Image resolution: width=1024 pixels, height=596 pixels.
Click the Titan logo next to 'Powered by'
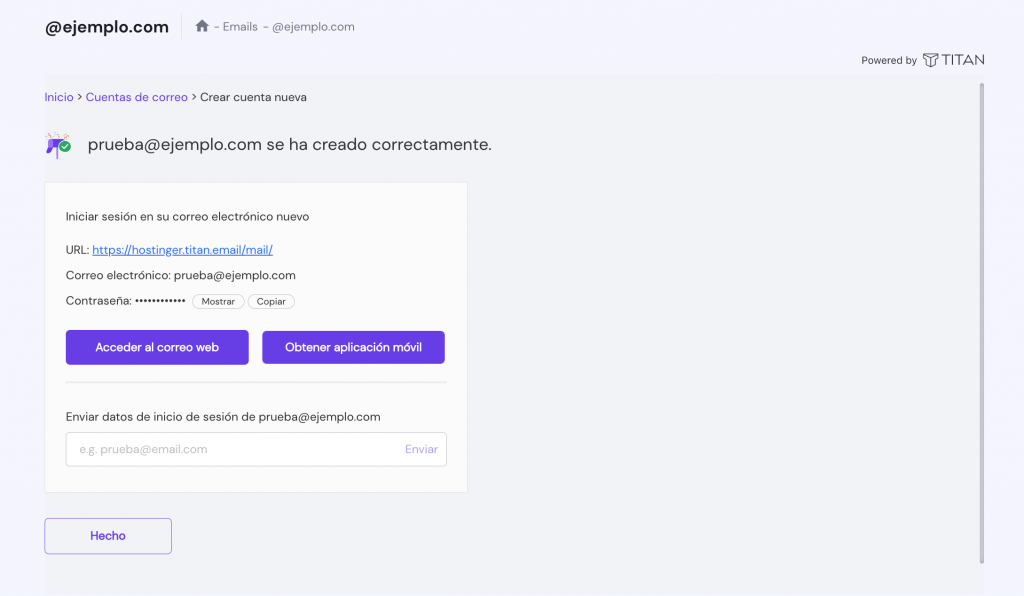954,60
